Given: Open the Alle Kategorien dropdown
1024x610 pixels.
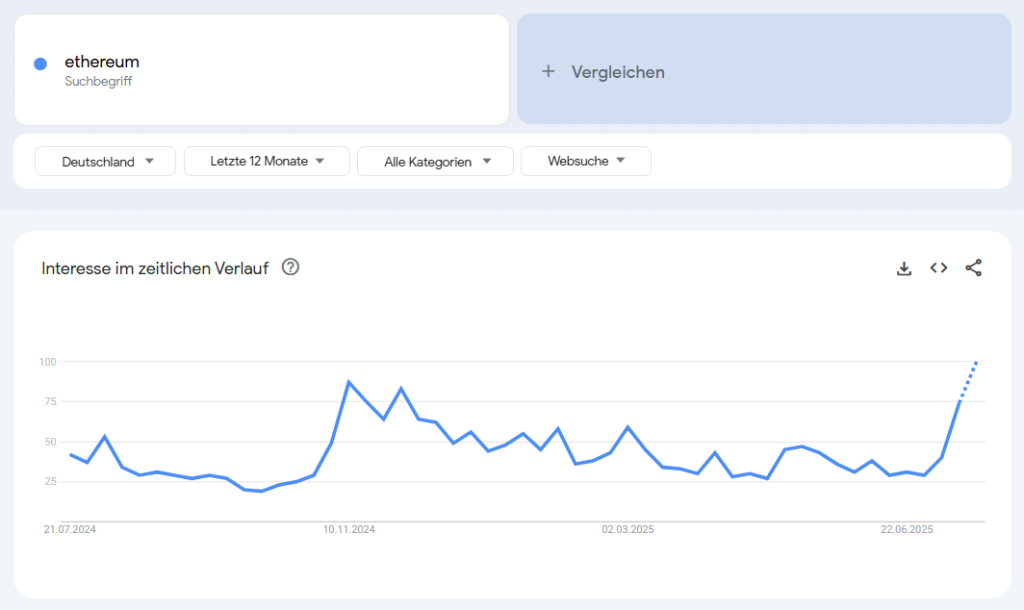Looking at the screenshot, I should tap(436, 161).
